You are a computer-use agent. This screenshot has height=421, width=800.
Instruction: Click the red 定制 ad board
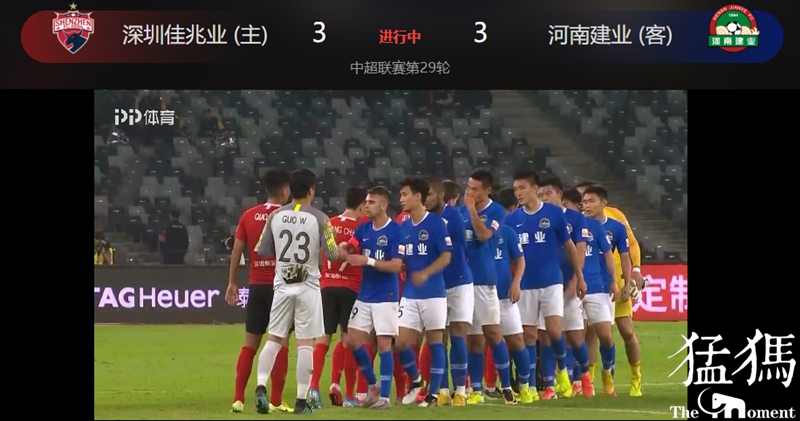point(660,292)
